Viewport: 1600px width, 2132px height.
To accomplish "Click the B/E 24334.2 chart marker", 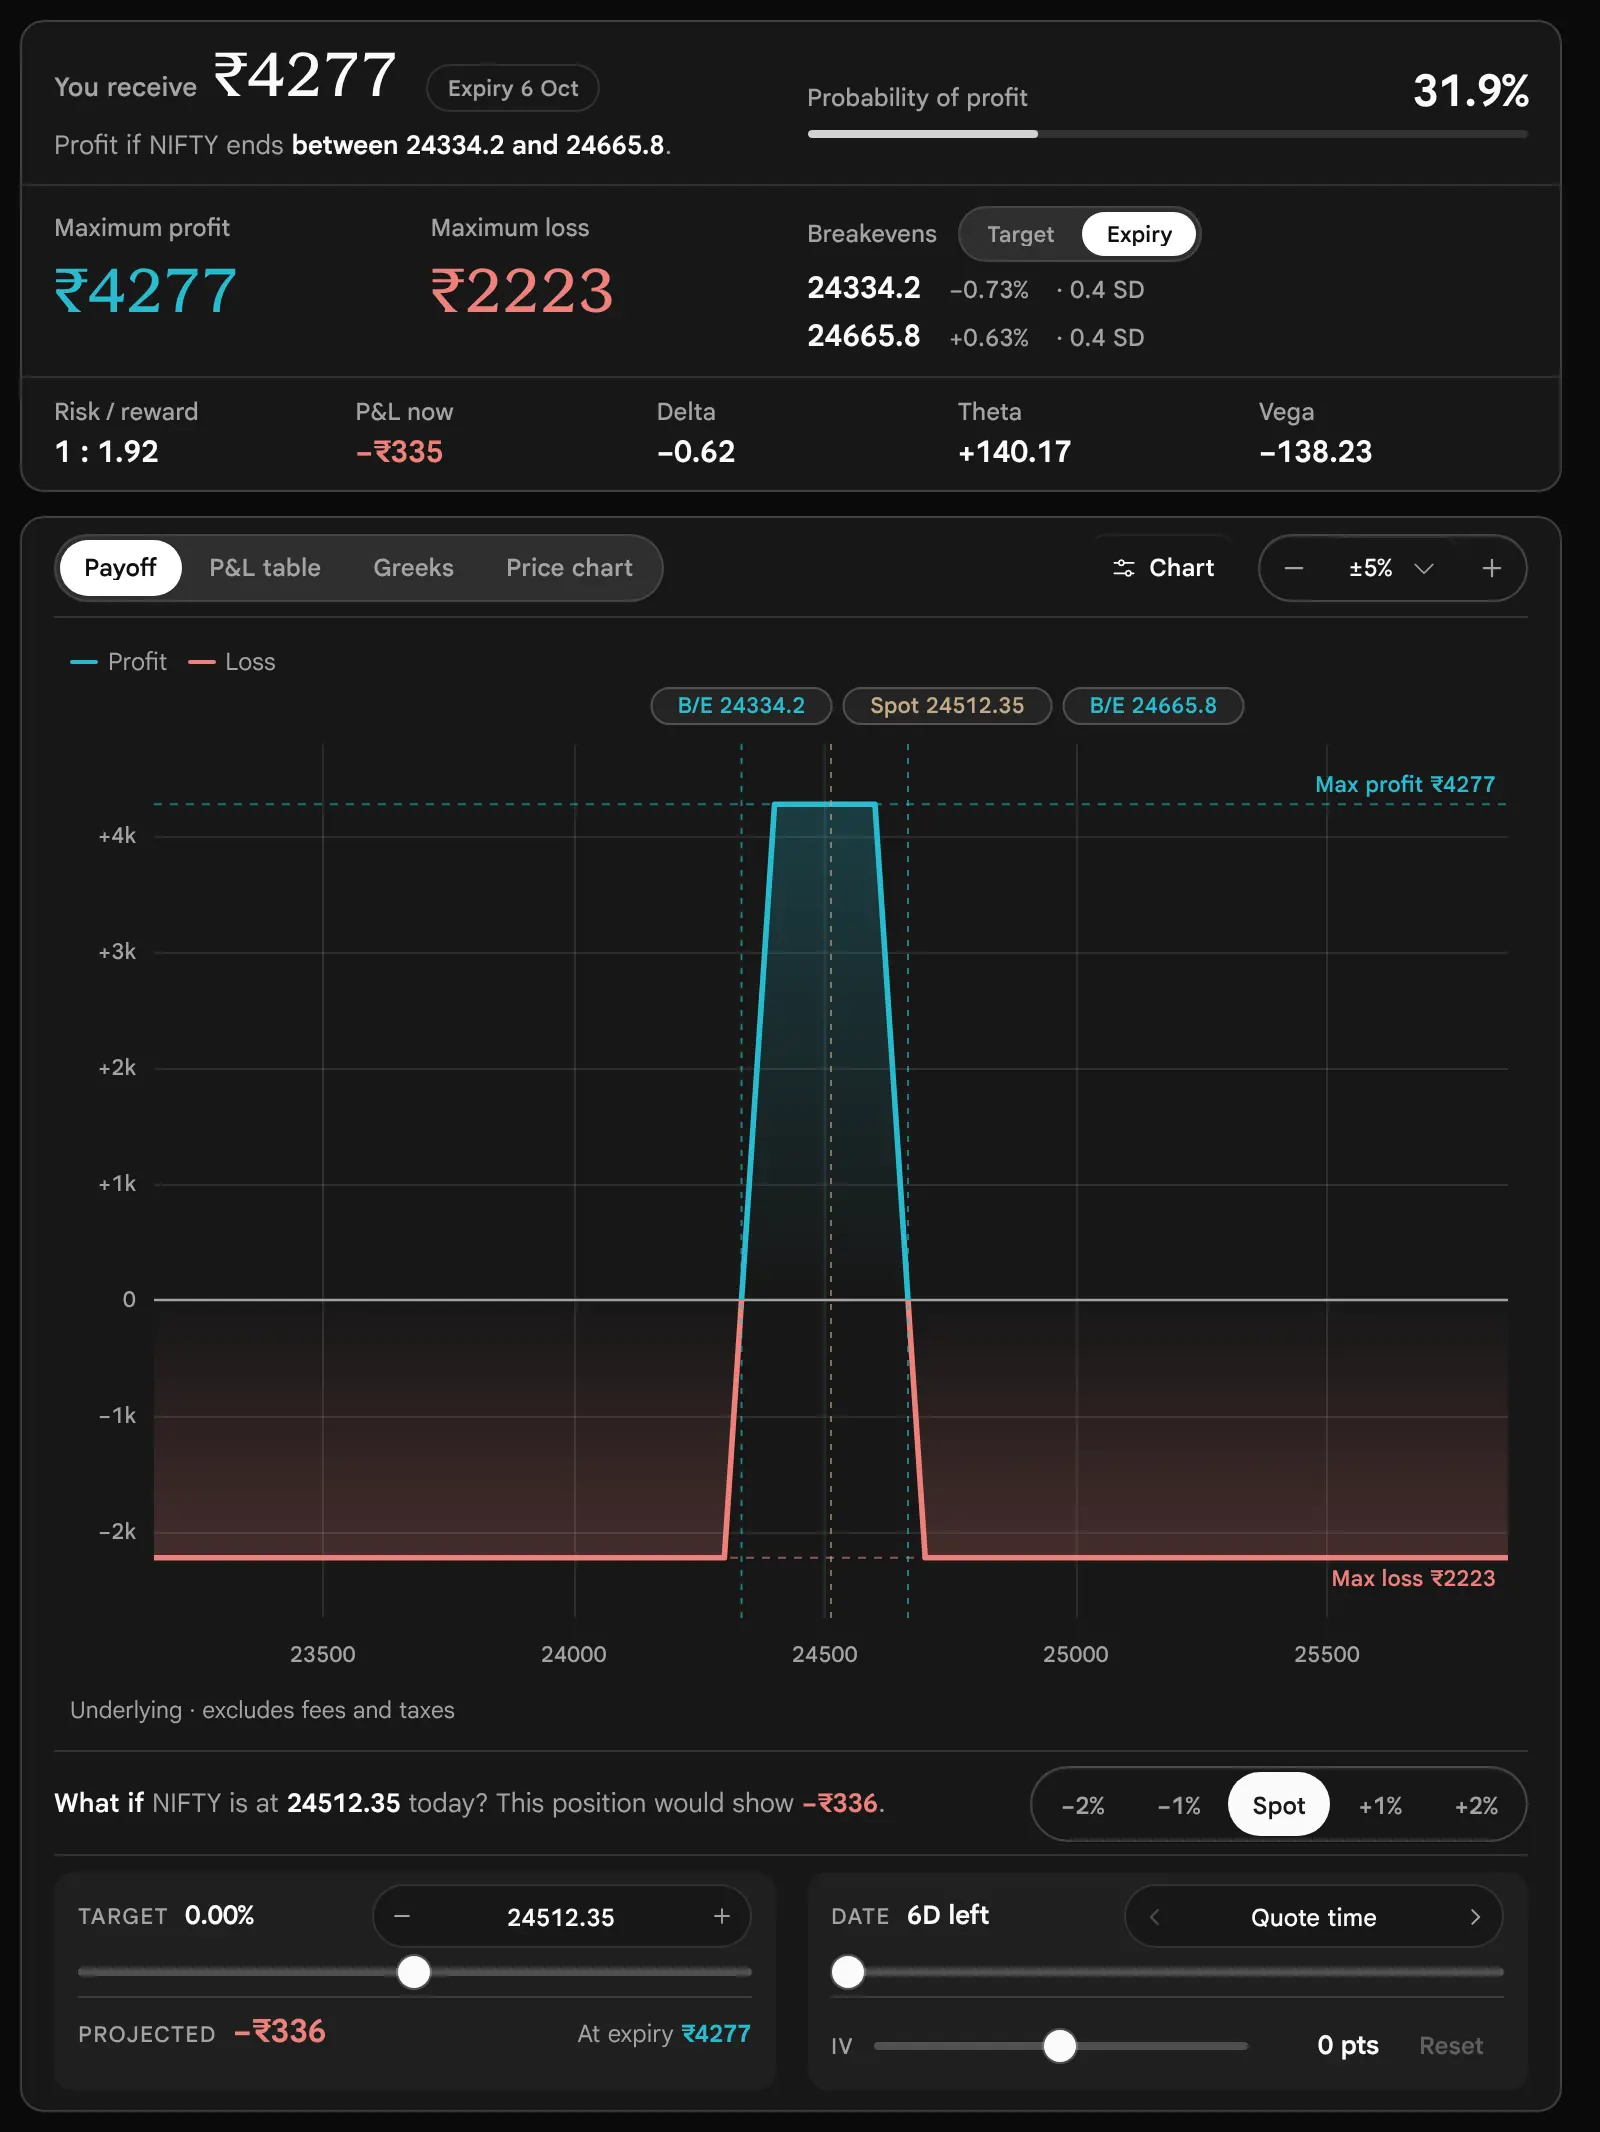I will point(741,706).
